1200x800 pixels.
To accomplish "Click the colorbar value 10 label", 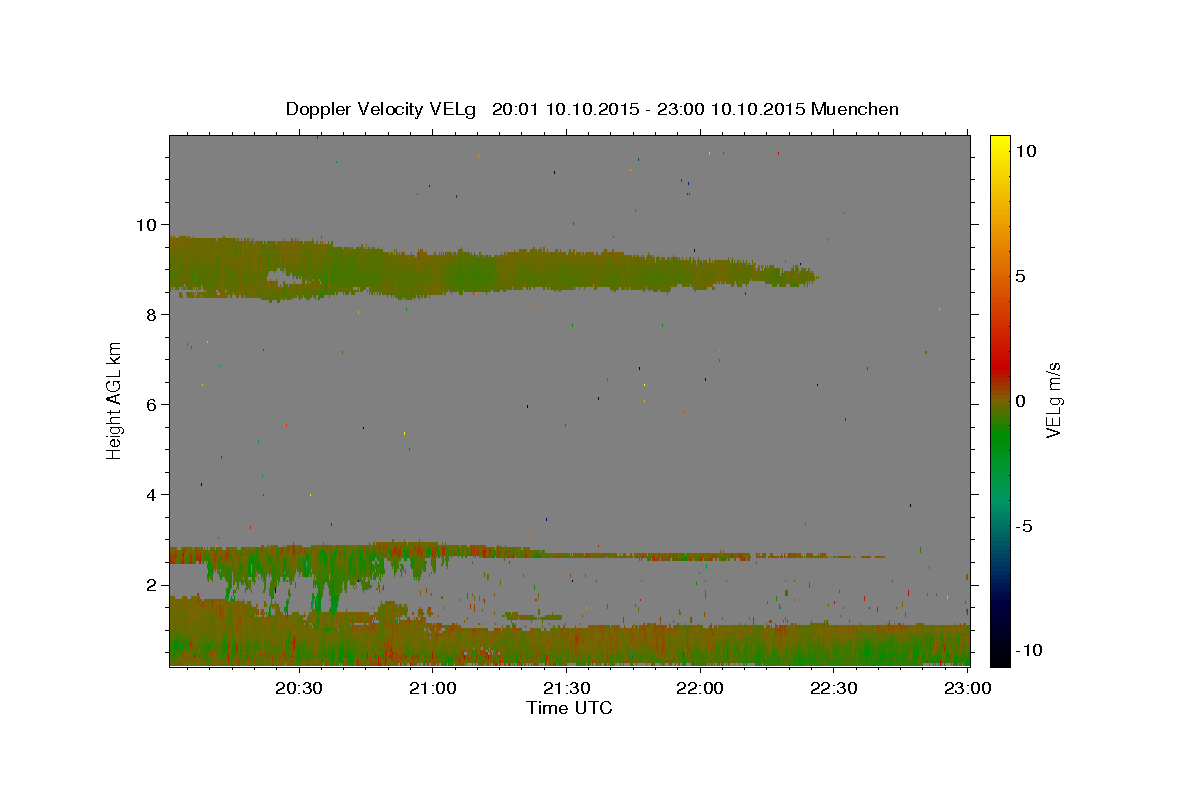I will click(x=1025, y=150).
